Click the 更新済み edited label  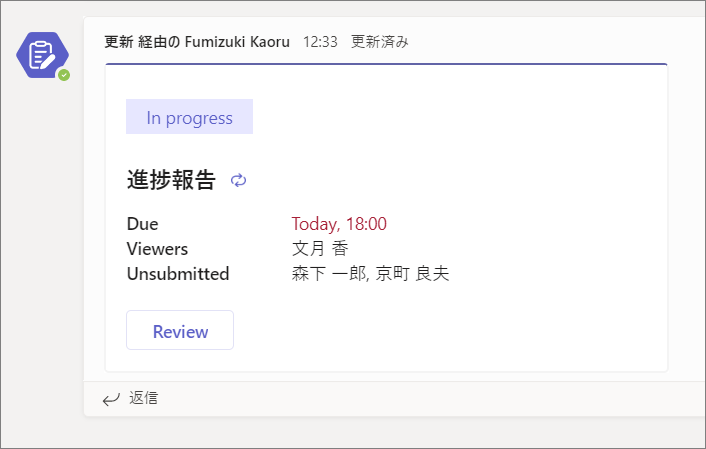pyautogui.click(x=380, y=42)
